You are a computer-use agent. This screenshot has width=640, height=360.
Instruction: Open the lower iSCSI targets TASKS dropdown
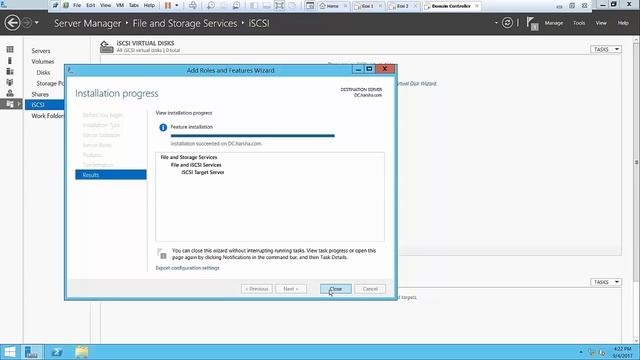(606, 282)
